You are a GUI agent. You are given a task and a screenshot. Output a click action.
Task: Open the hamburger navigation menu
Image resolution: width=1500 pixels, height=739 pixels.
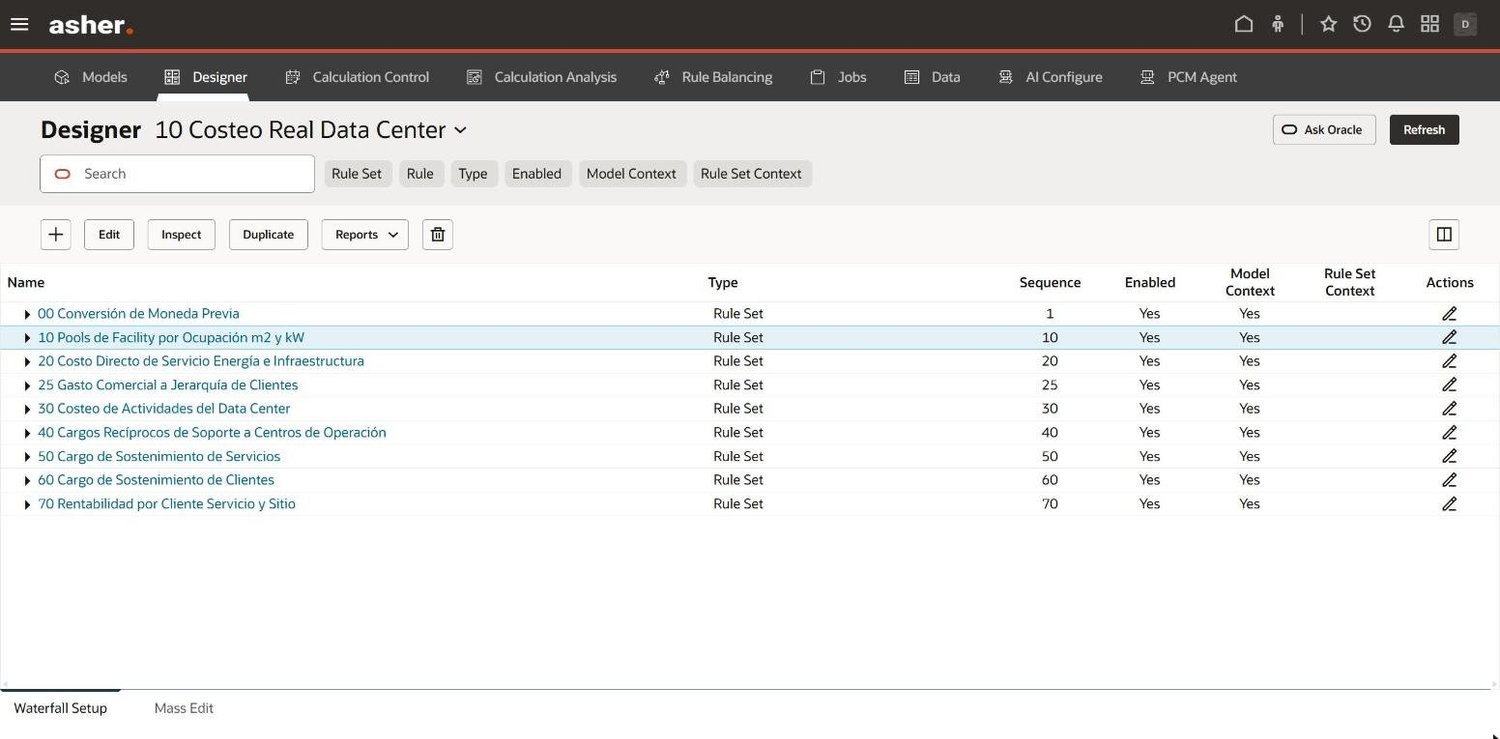19,24
